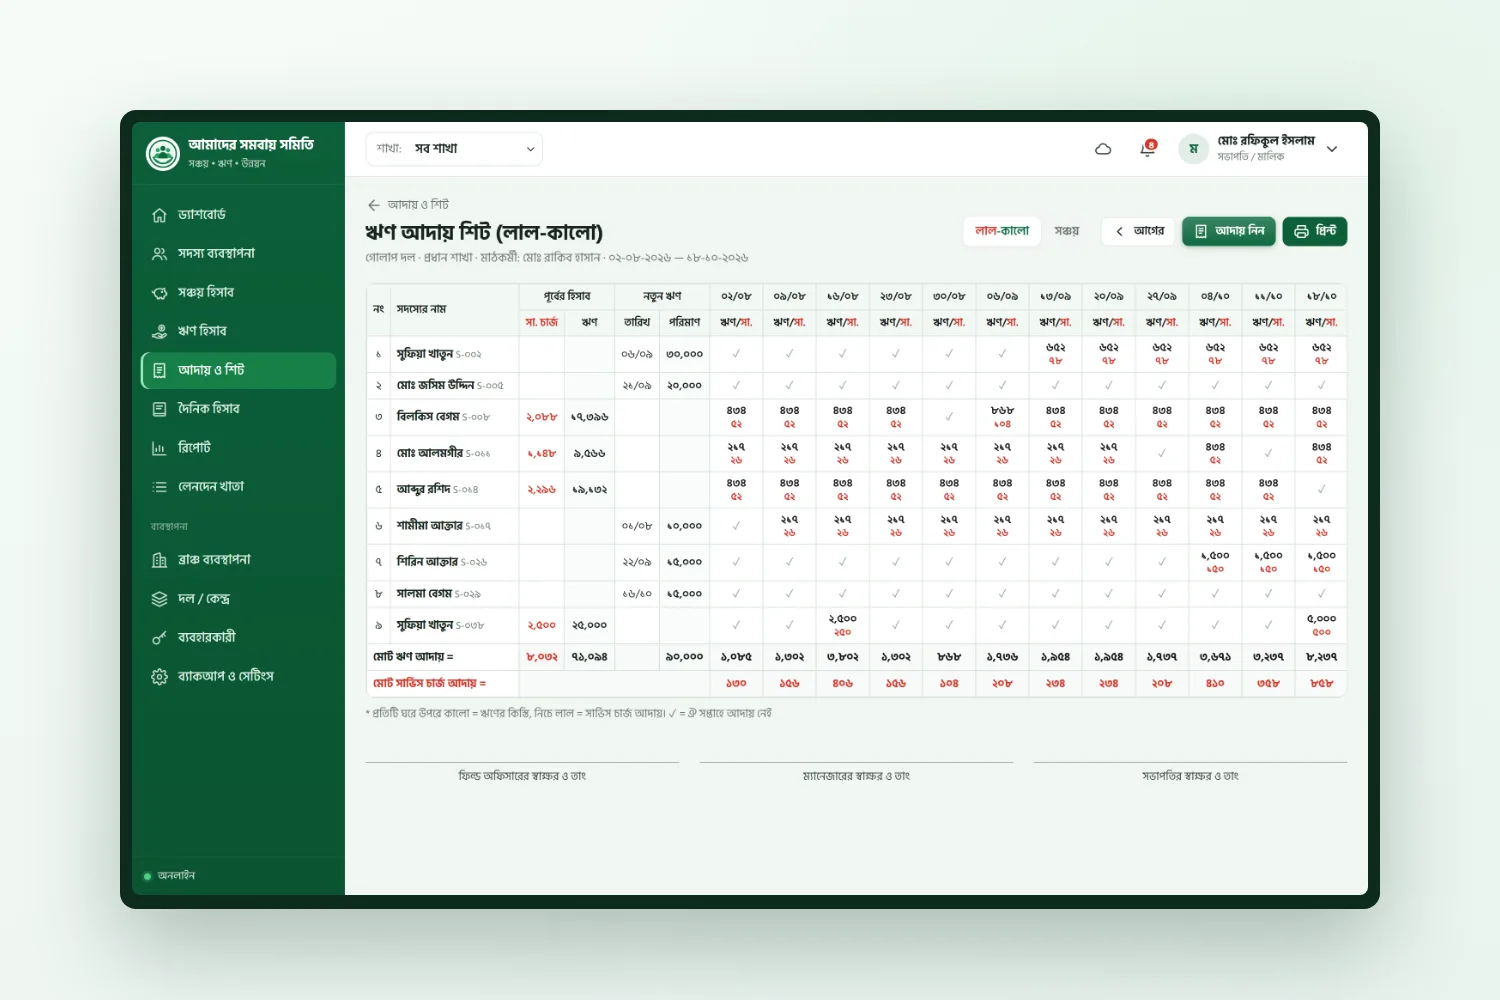The width and height of the screenshot is (1500, 1000).
Task: Click the মোট সার্ভিস চার্জ আদায় = row label
Action: point(429,684)
